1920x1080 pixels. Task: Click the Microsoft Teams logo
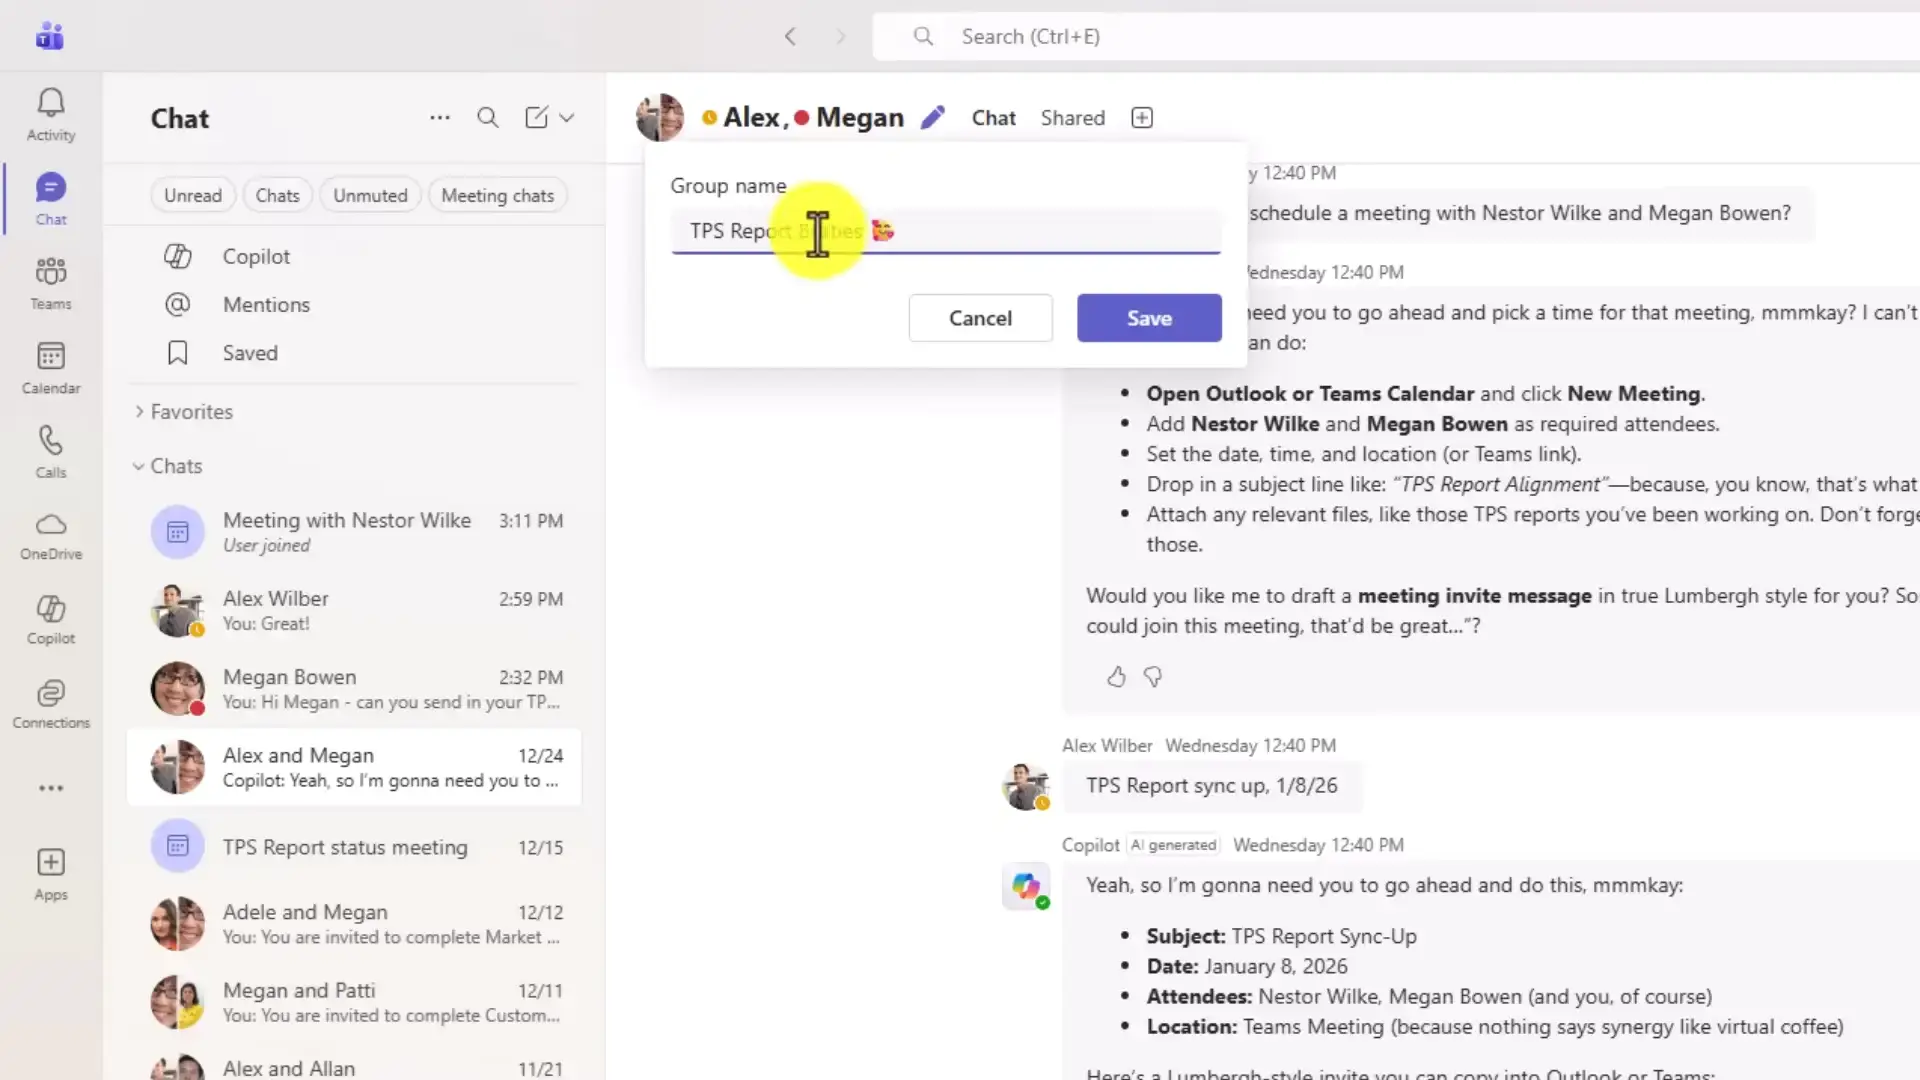coord(50,36)
